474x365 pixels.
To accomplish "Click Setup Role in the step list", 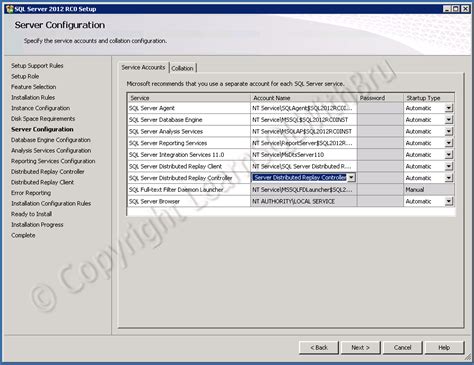I will click(x=25, y=76).
